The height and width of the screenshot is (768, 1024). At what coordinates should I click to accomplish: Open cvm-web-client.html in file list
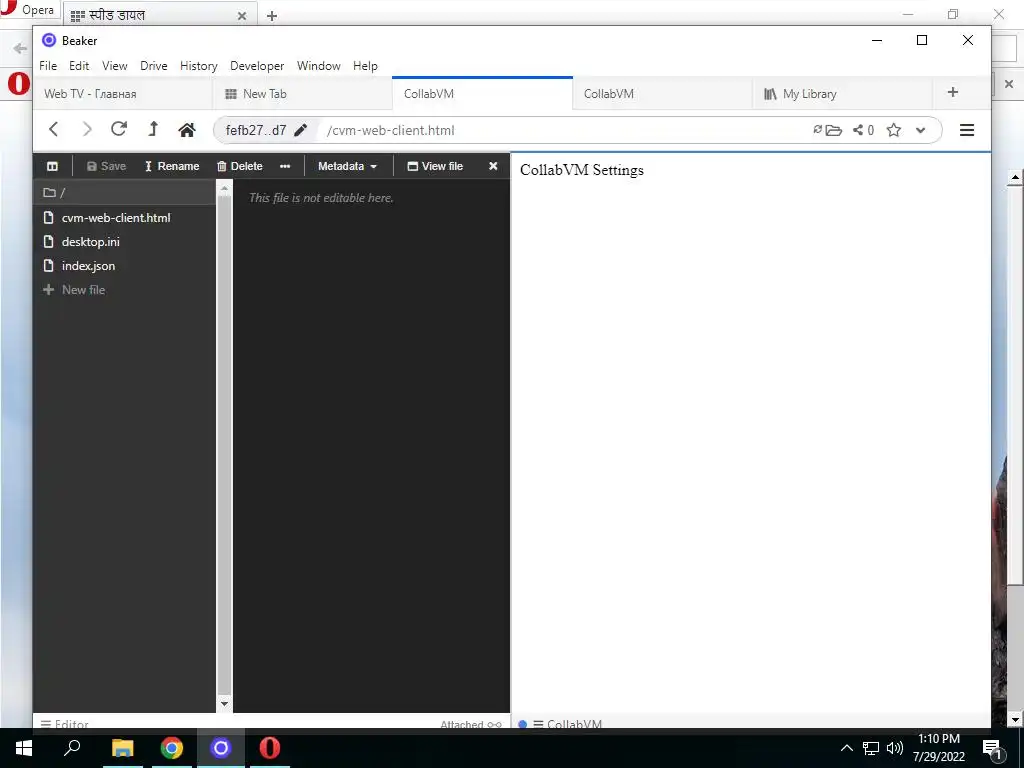tap(116, 217)
